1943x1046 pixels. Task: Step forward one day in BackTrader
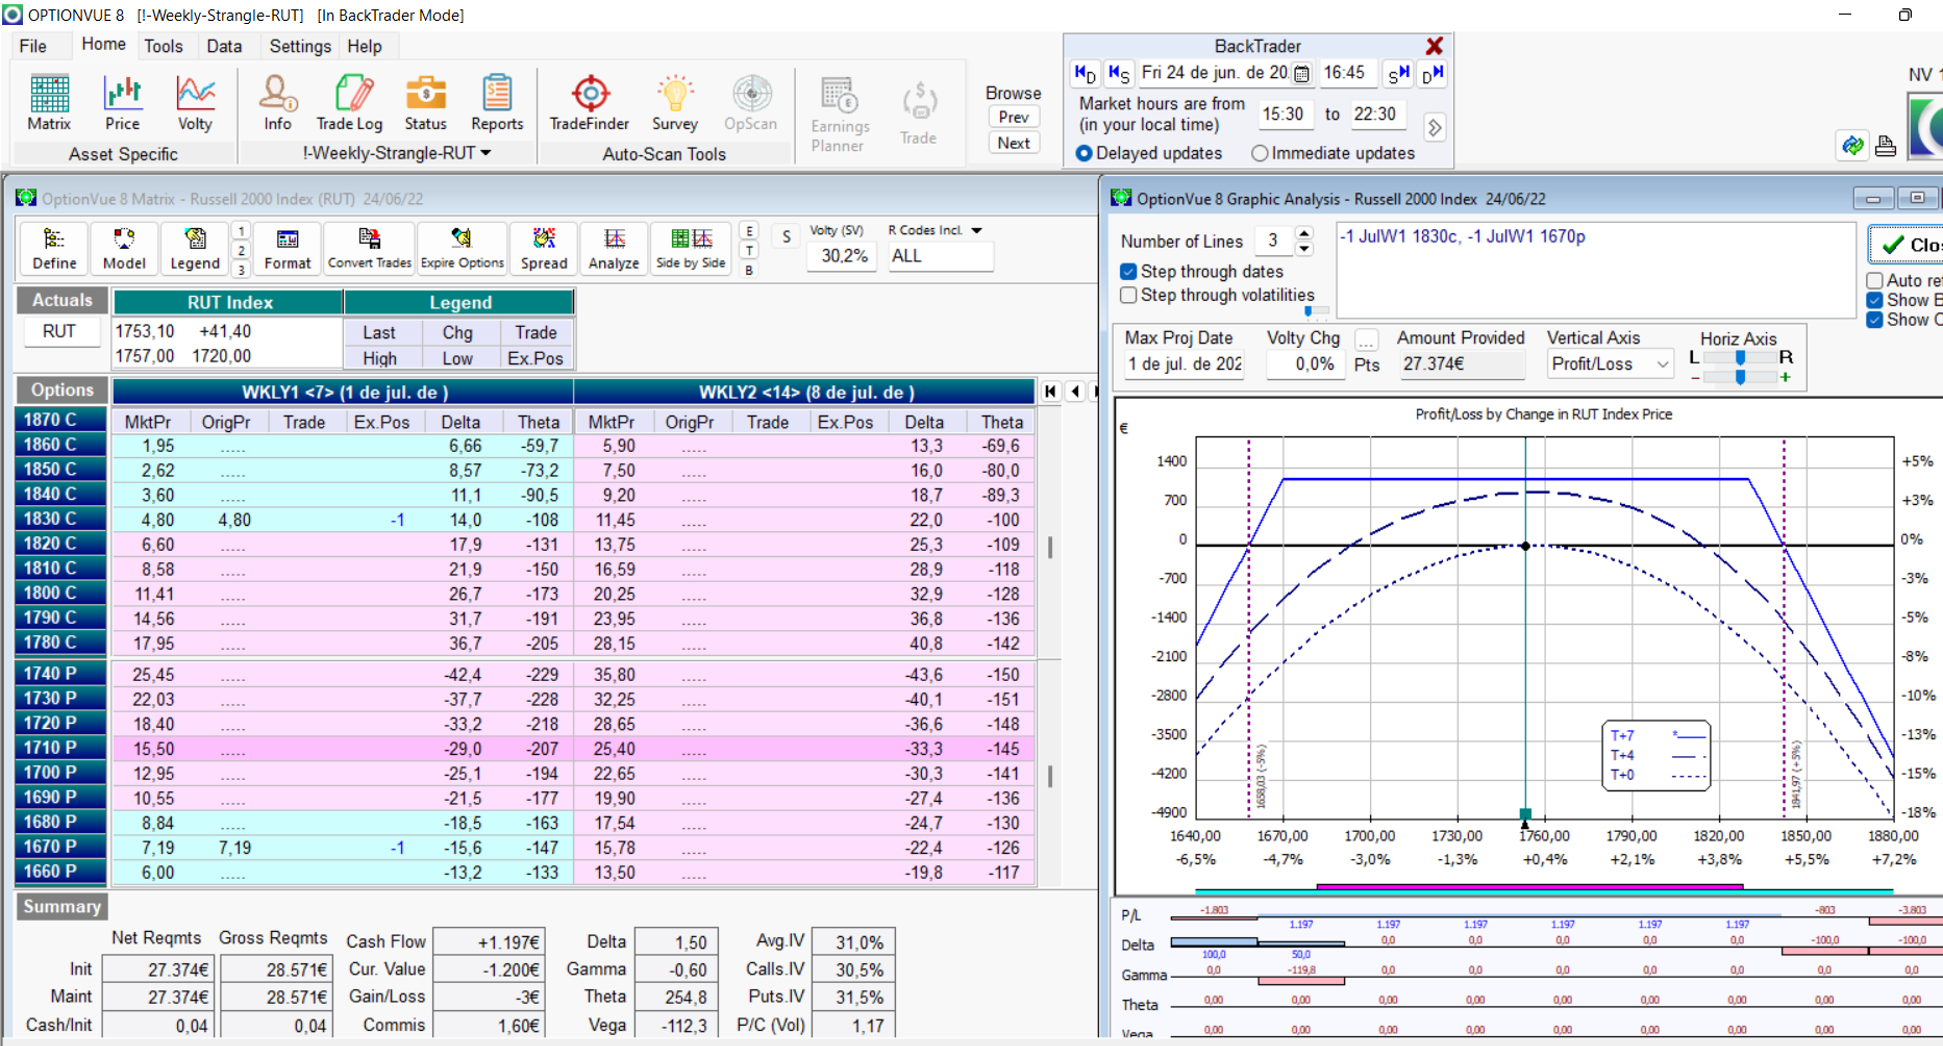(x=1432, y=73)
